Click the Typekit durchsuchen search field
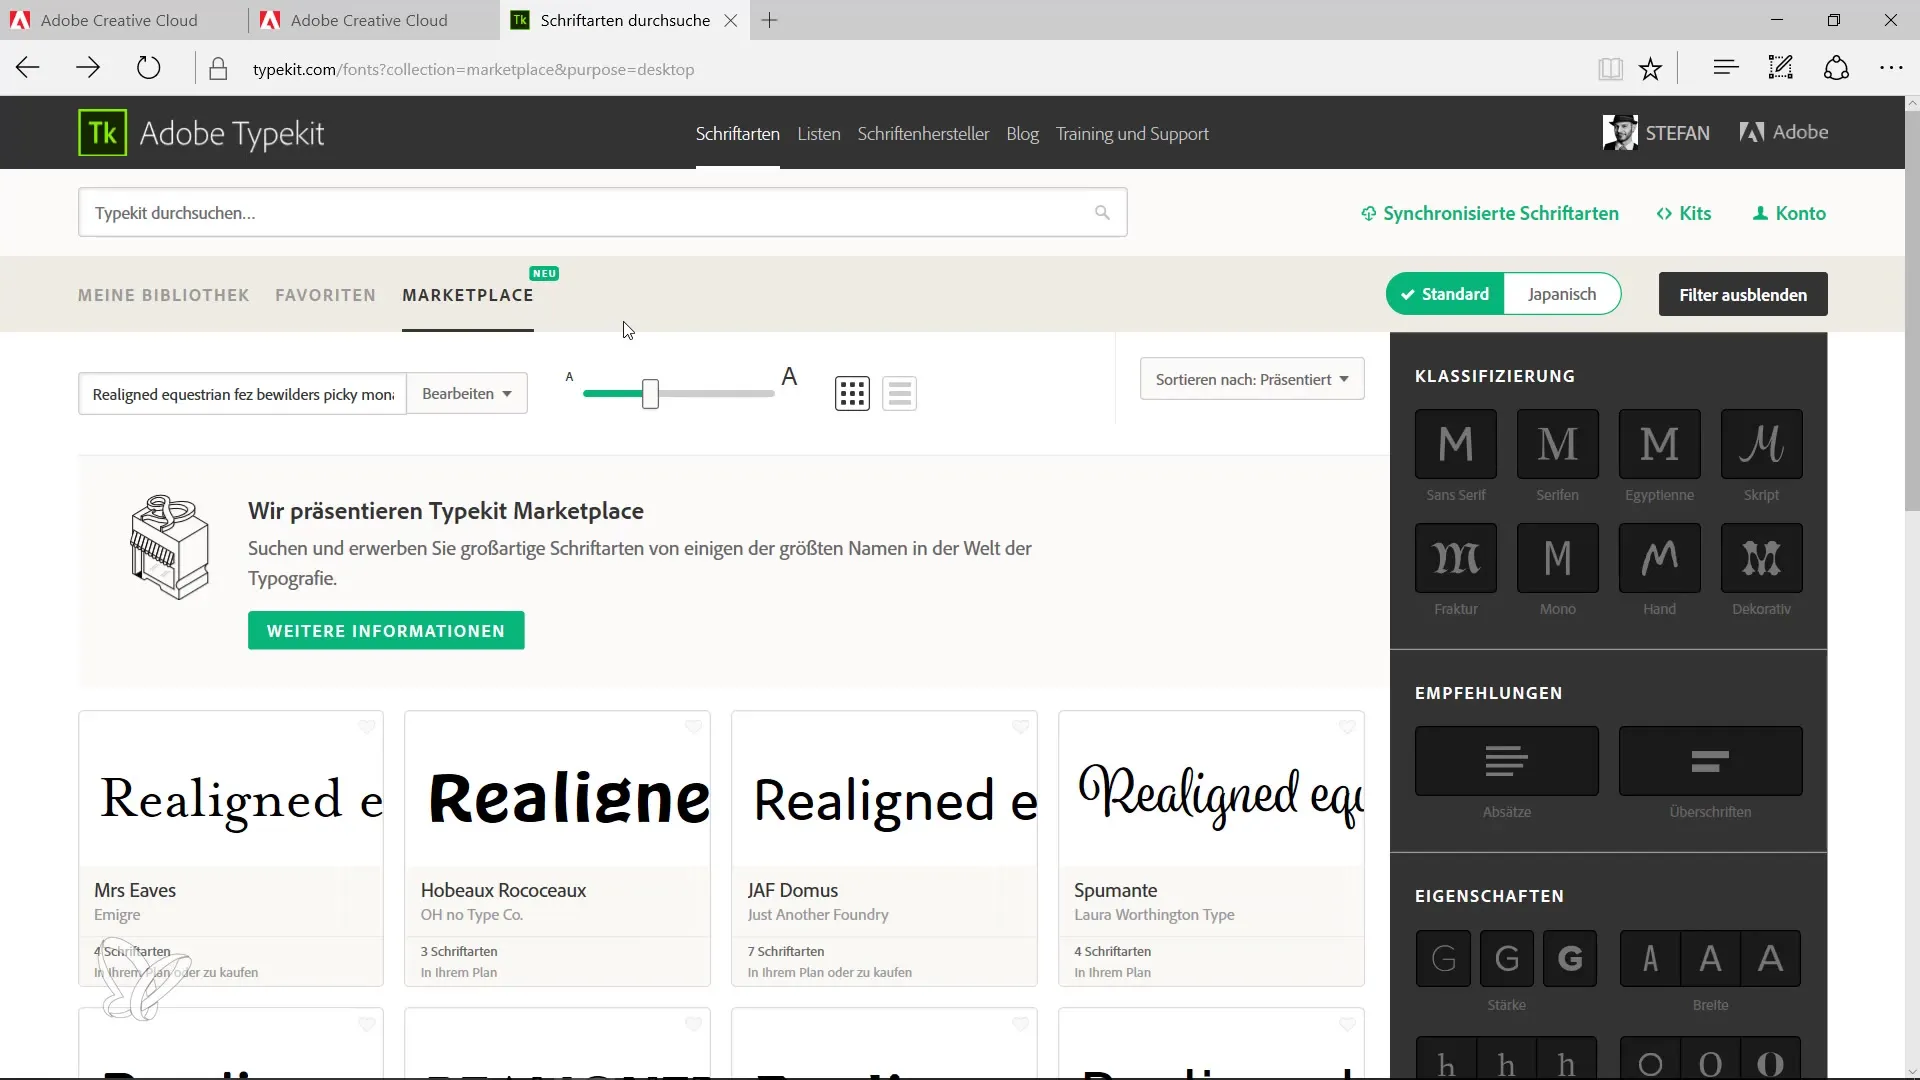This screenshot has width=1920, height=1080. pos(603,212)
